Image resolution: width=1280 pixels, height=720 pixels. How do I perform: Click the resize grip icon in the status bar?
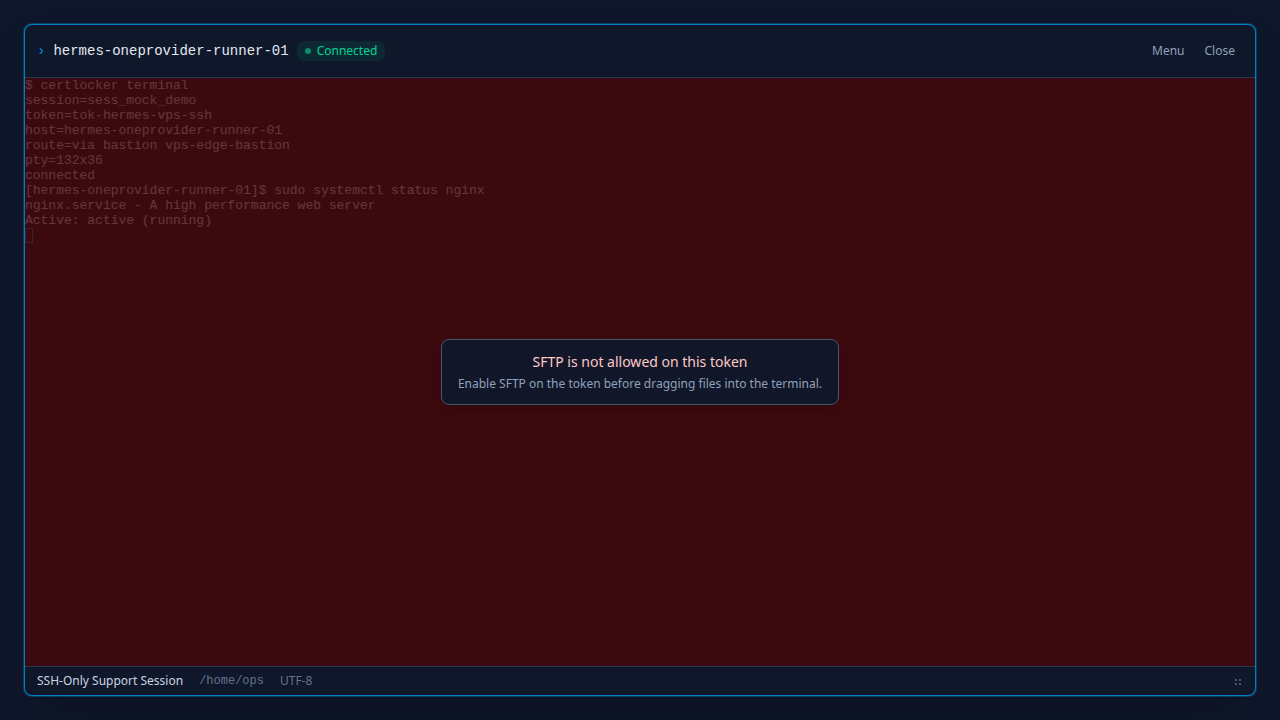(x=1238, y=682)
